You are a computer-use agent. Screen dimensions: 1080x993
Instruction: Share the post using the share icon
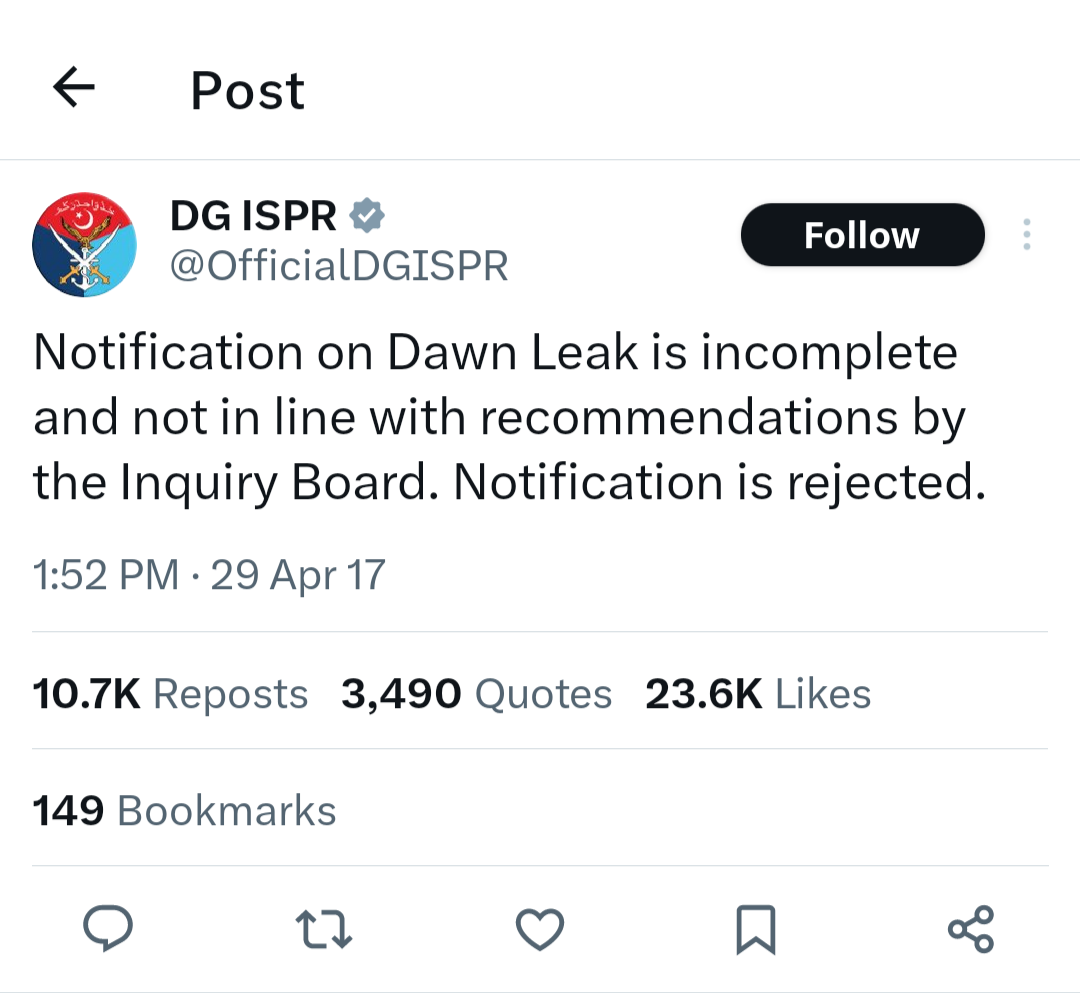(x=971, y=929)
